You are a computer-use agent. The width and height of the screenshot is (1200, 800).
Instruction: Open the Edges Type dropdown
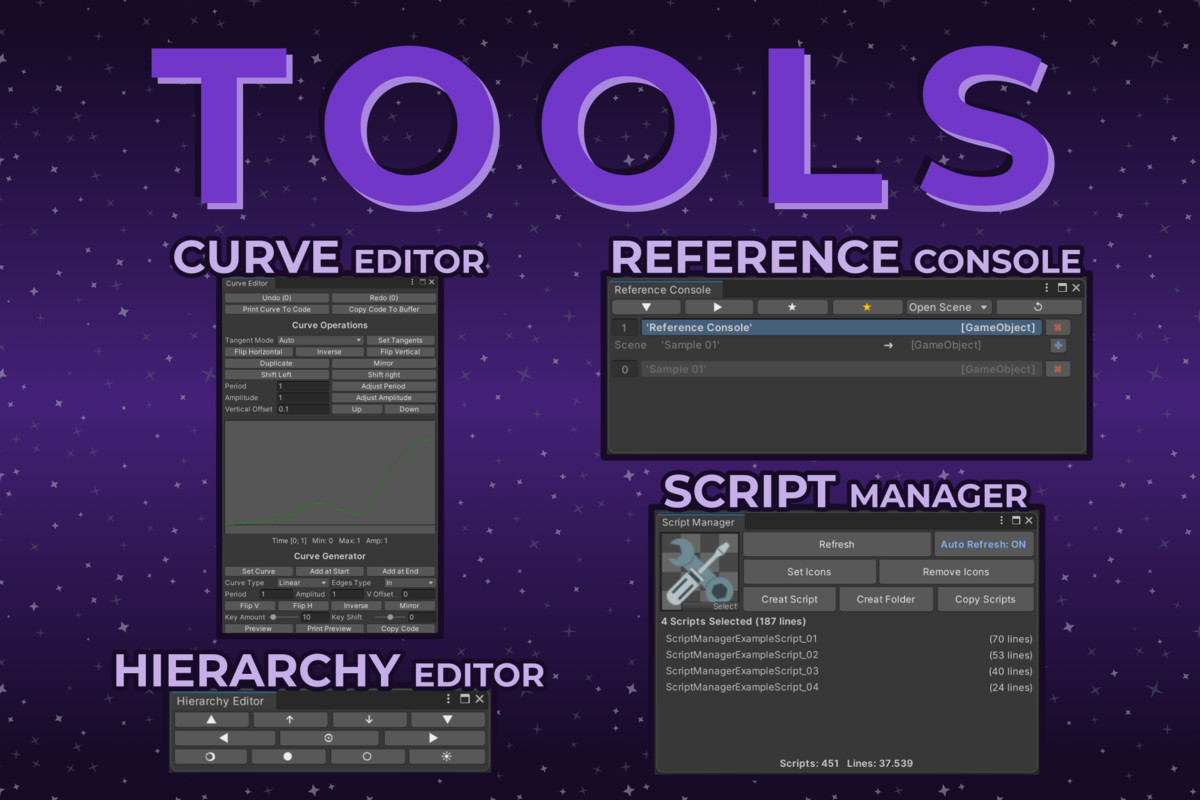pos(409,582)
